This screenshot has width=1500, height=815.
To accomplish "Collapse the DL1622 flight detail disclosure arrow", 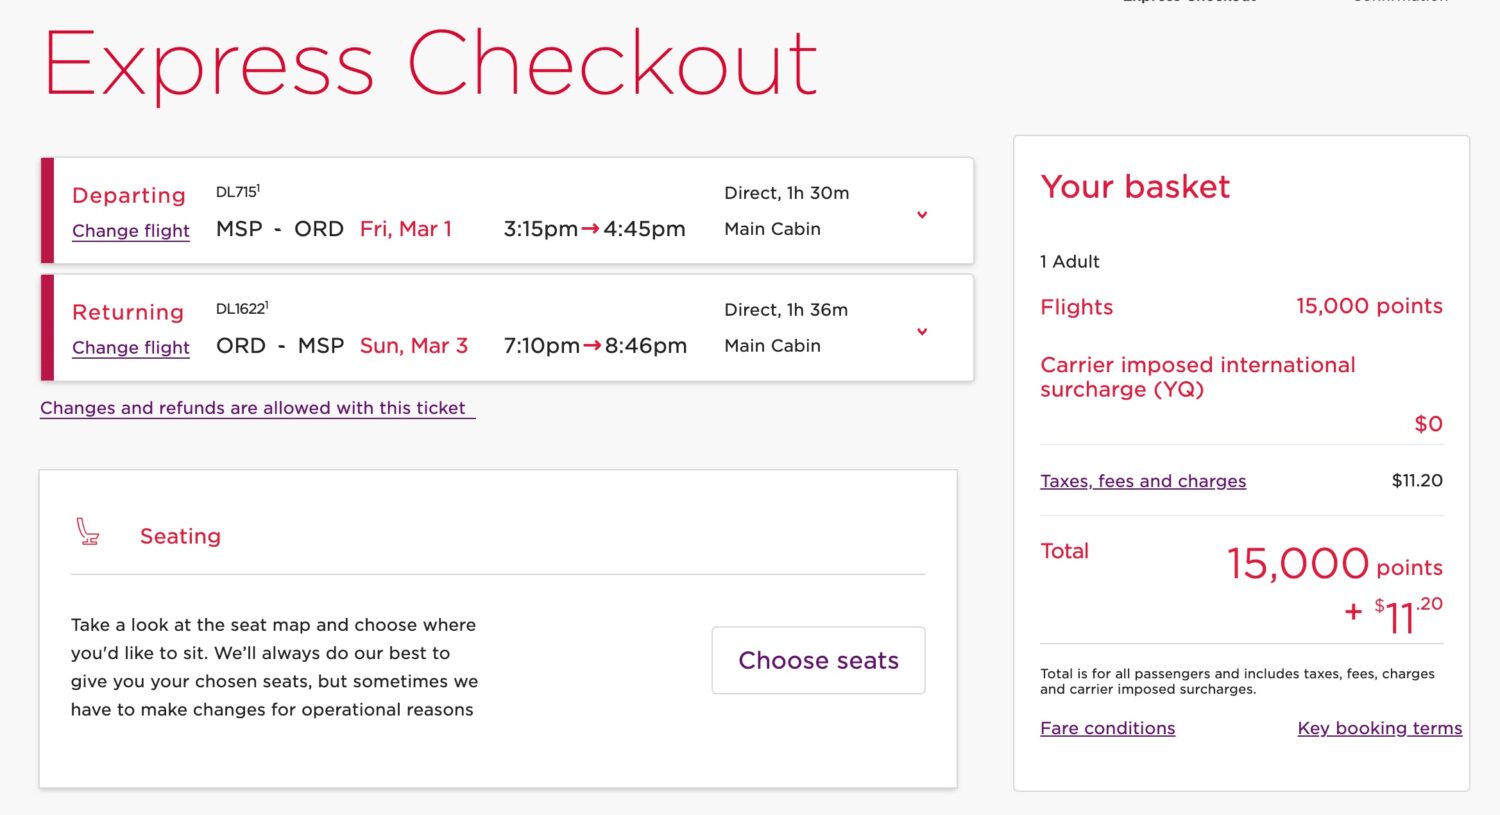I will click(x=921, y=331).
